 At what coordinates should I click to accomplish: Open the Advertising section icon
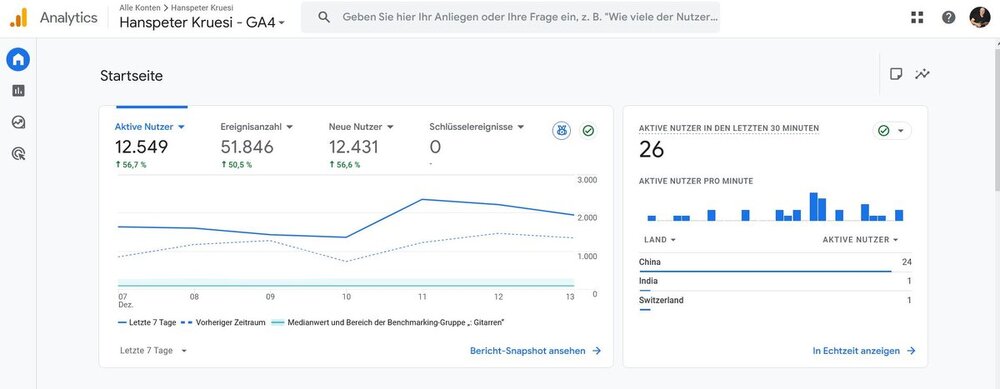coord(18,153)
